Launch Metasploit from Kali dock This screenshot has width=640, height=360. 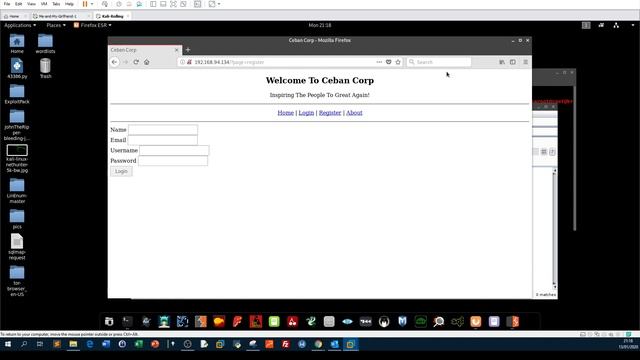(402, 322)
